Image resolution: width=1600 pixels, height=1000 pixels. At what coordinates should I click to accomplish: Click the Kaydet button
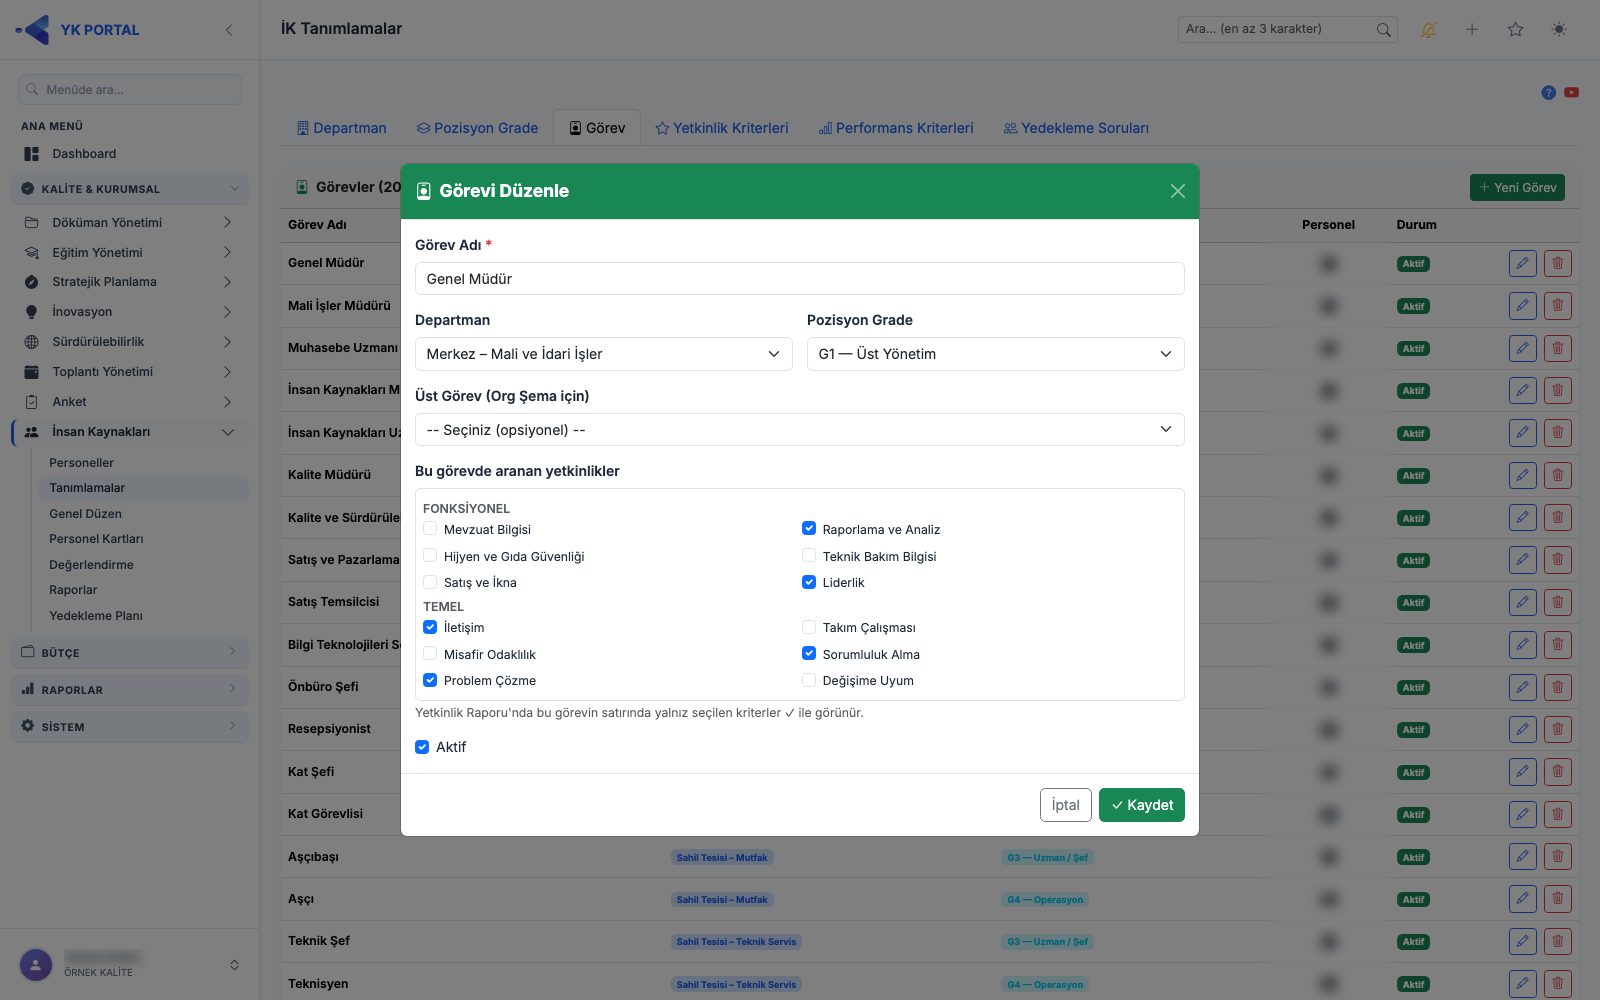point(1141,805)
